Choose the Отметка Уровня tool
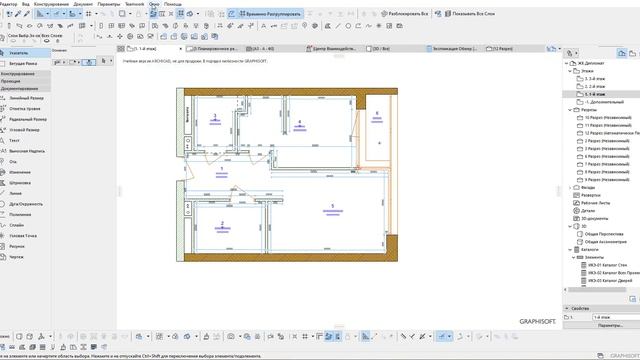This screenshot has width=640, height=360. (24, 109)
